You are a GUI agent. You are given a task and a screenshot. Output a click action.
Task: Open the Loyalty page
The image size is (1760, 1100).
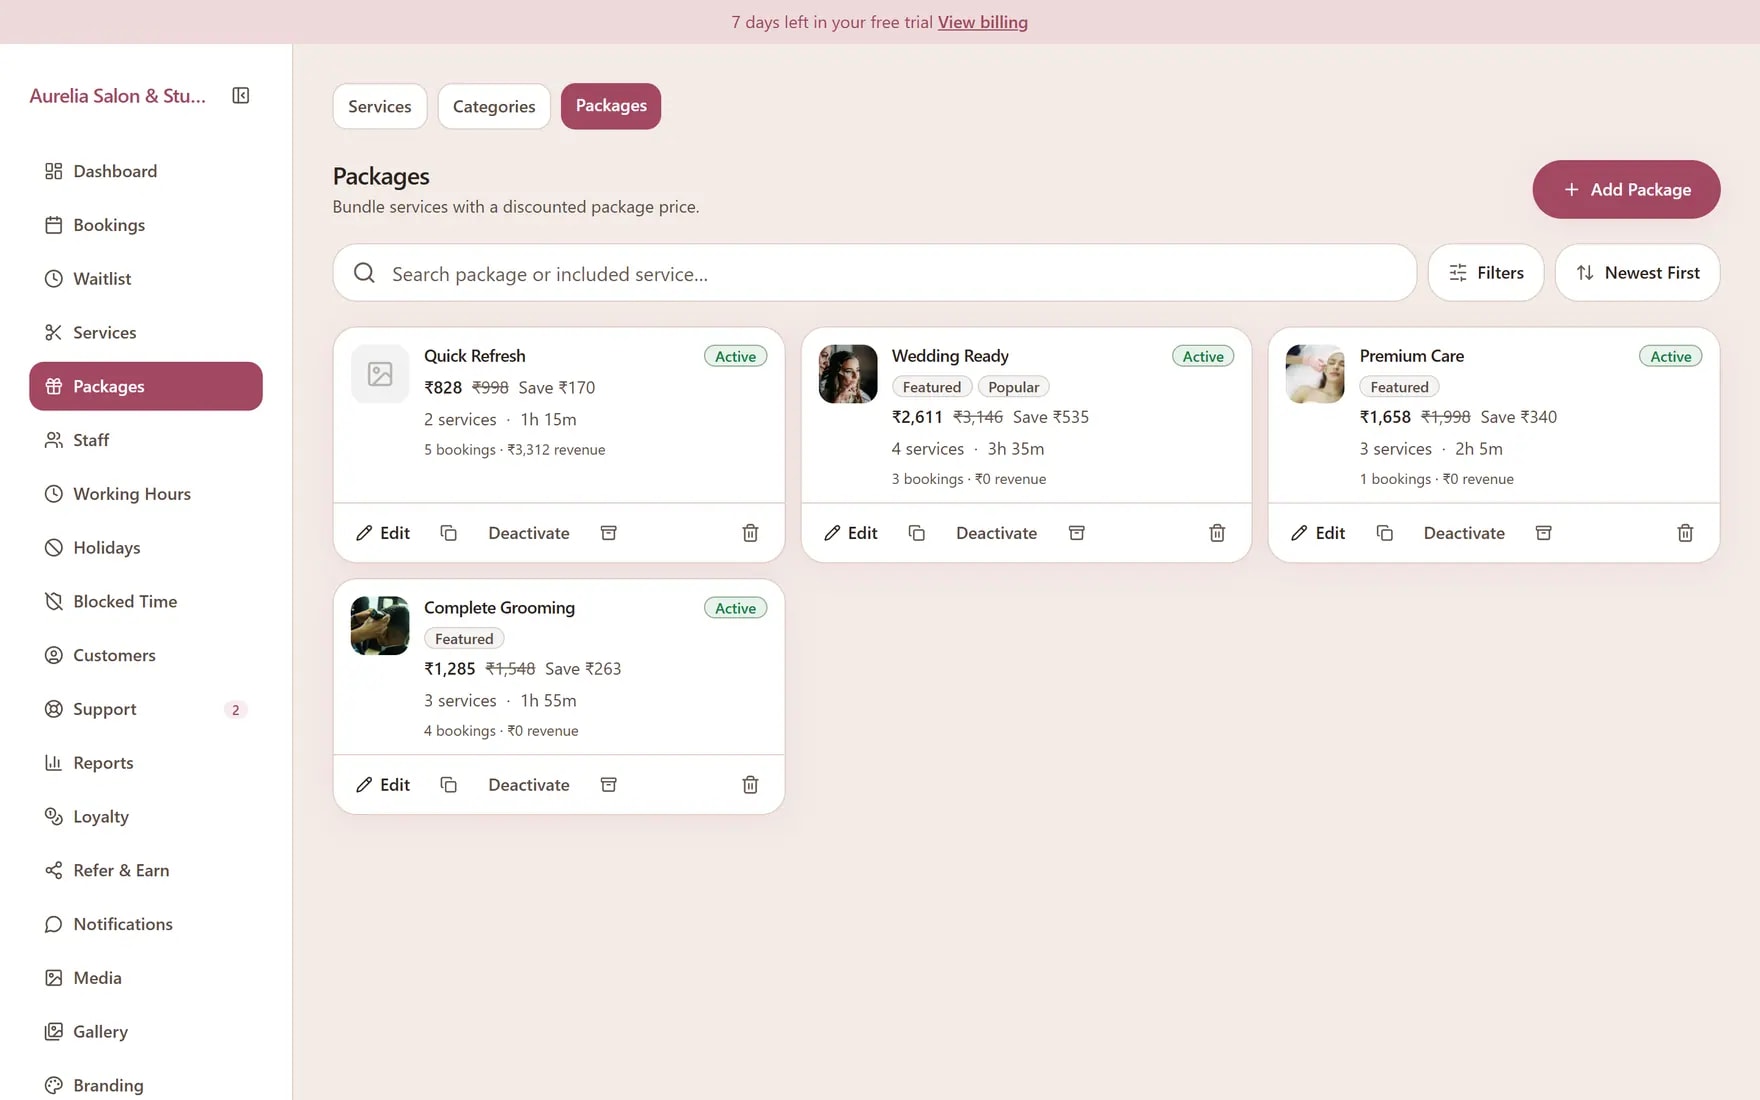pyautogui.click(x=146, y=817)
